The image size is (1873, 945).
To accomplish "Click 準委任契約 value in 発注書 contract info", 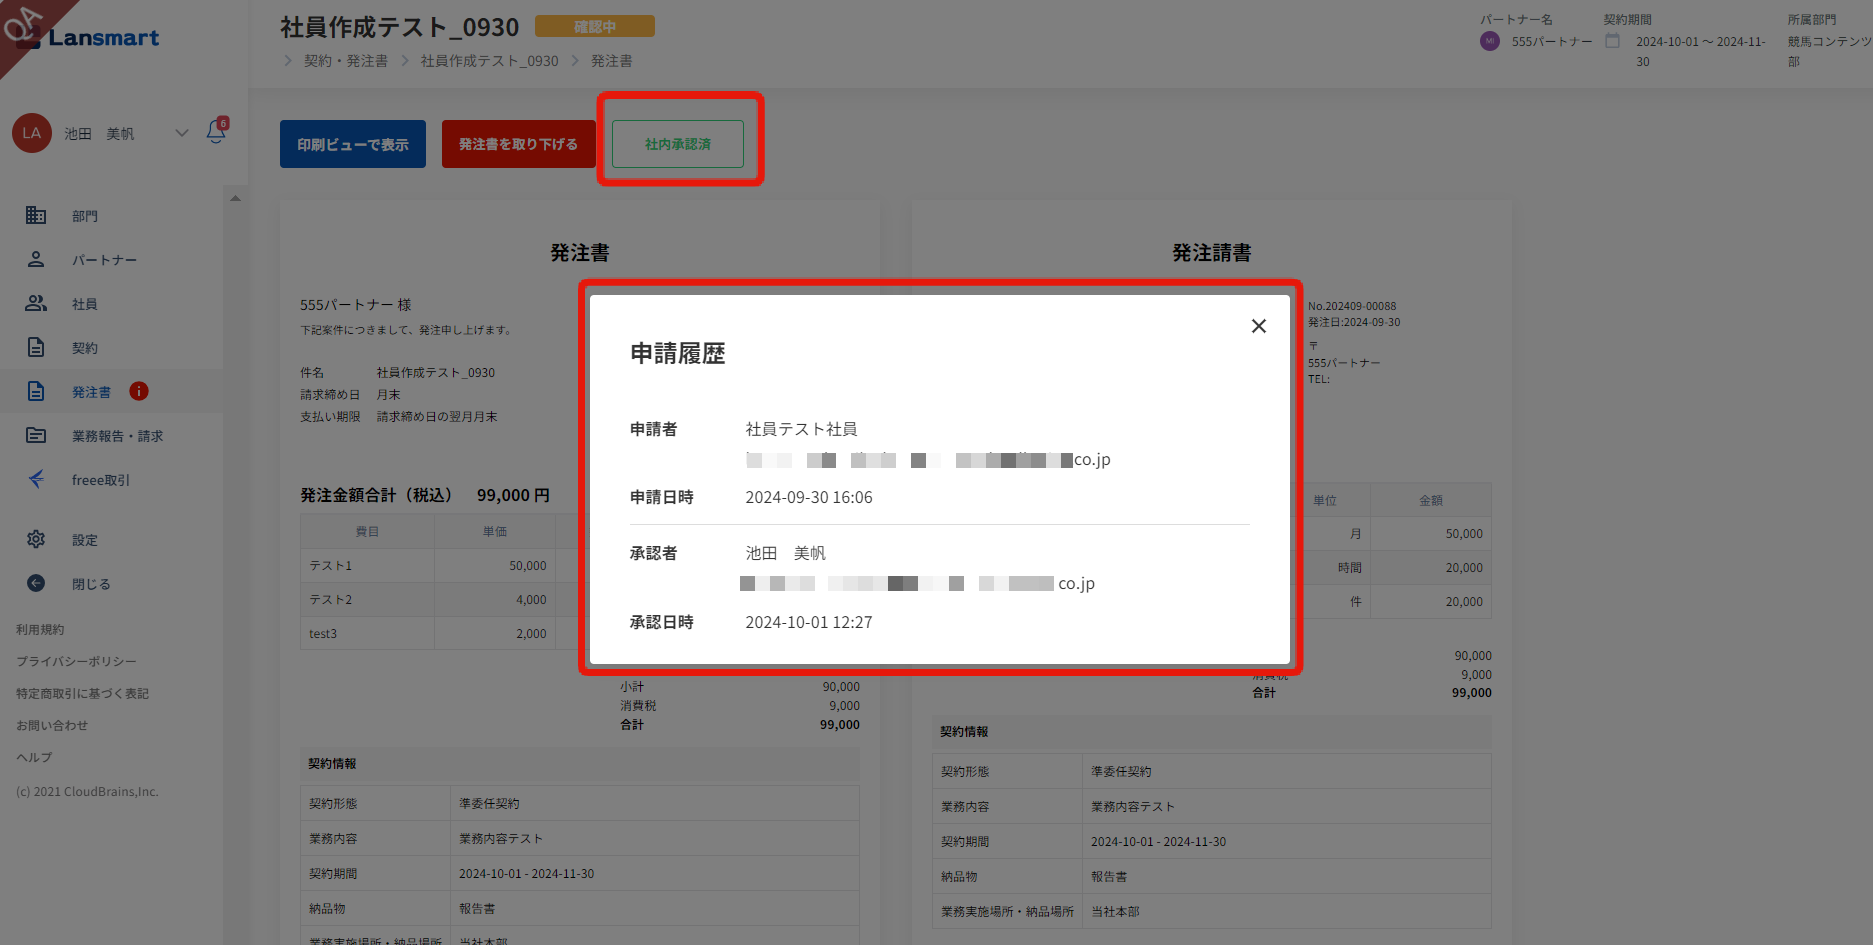I will click(489, 804).
